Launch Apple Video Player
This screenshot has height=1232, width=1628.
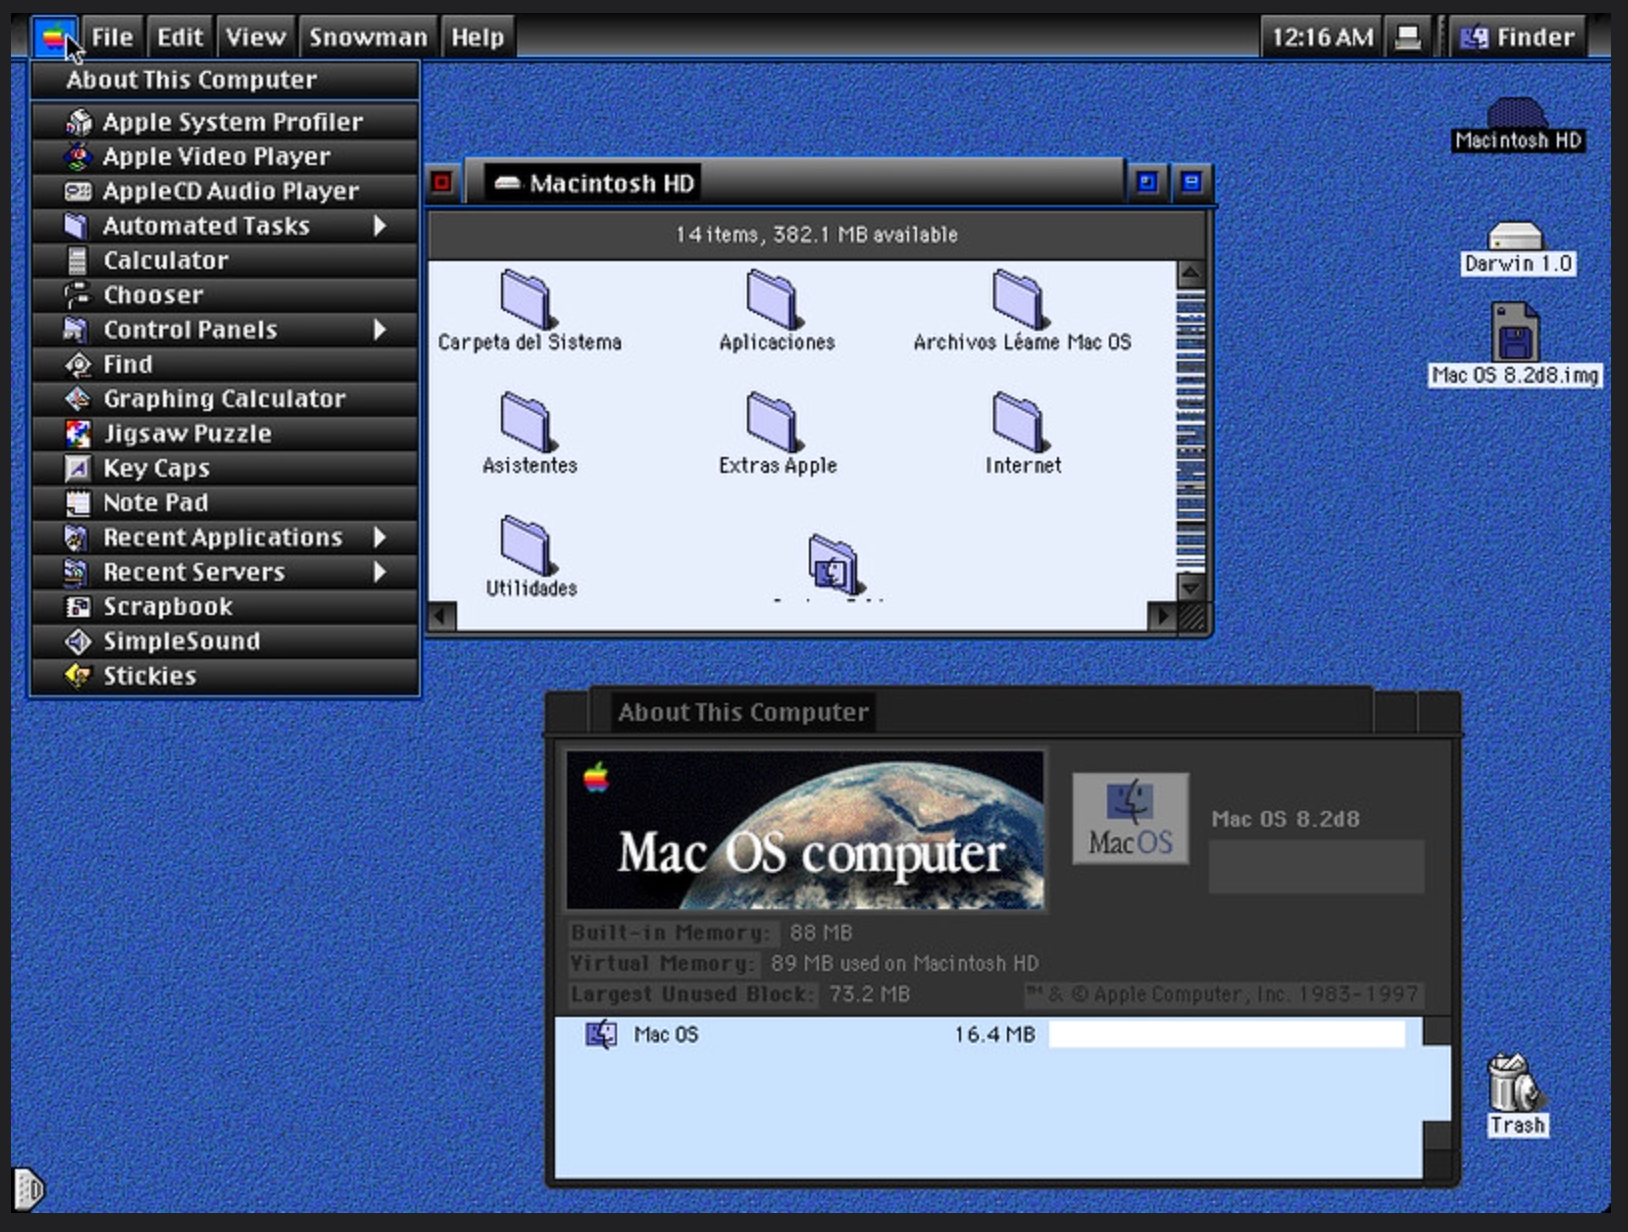click(225, 157)
